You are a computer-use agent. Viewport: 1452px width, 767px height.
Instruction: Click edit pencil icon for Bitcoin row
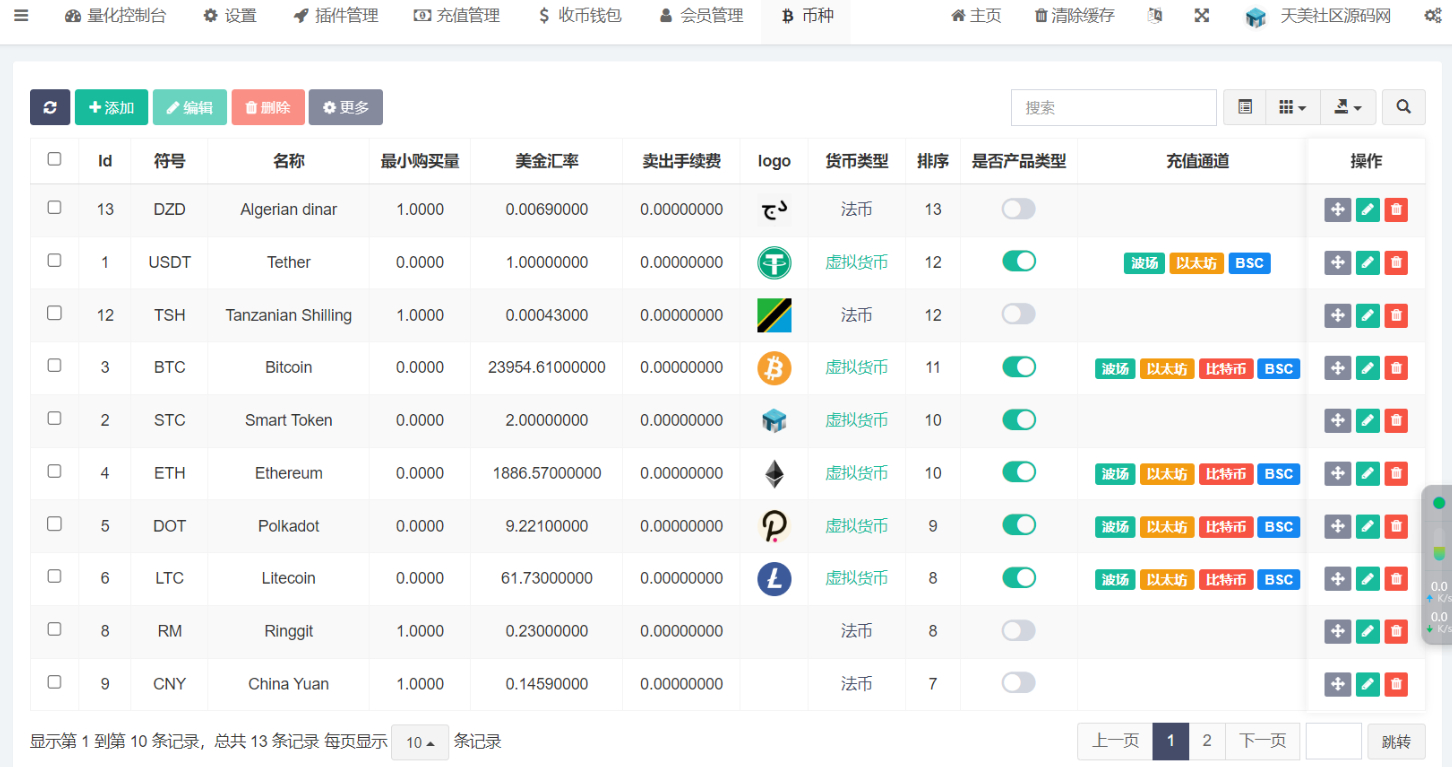[x=1367, y=368]
